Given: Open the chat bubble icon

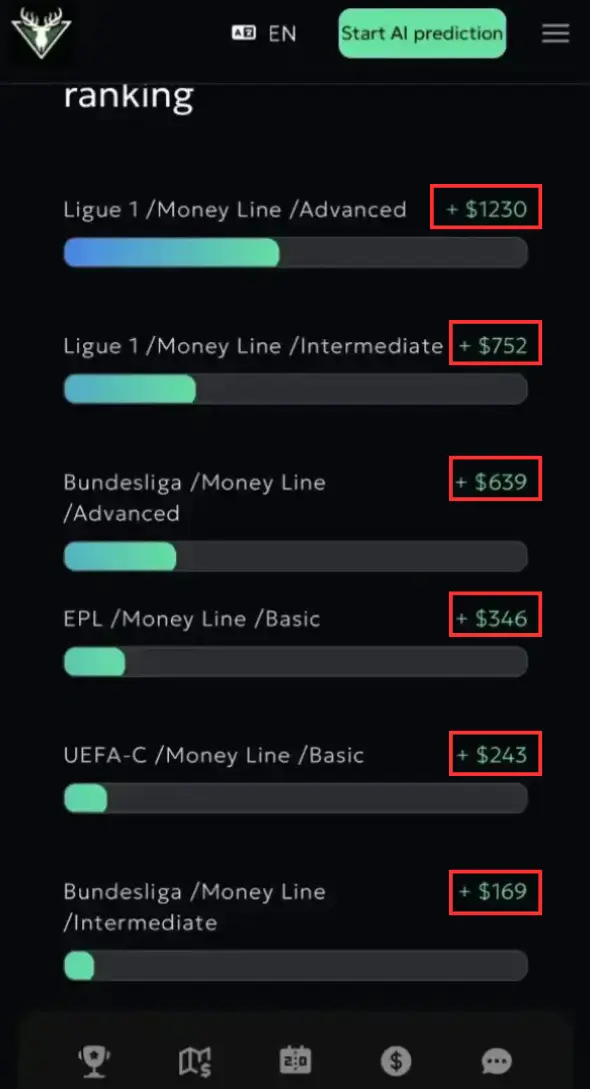Looking at the screenshot, I should click(x=496, y=1061).
